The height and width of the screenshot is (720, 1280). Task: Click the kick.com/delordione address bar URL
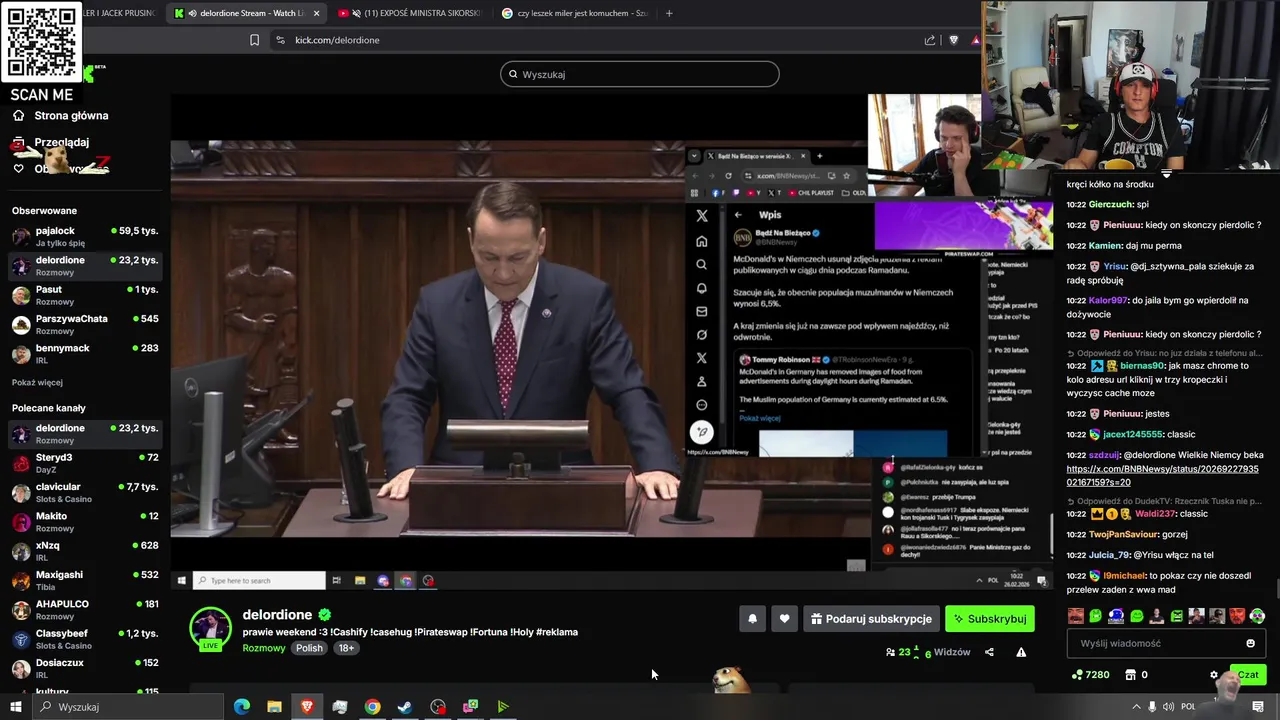337,40
